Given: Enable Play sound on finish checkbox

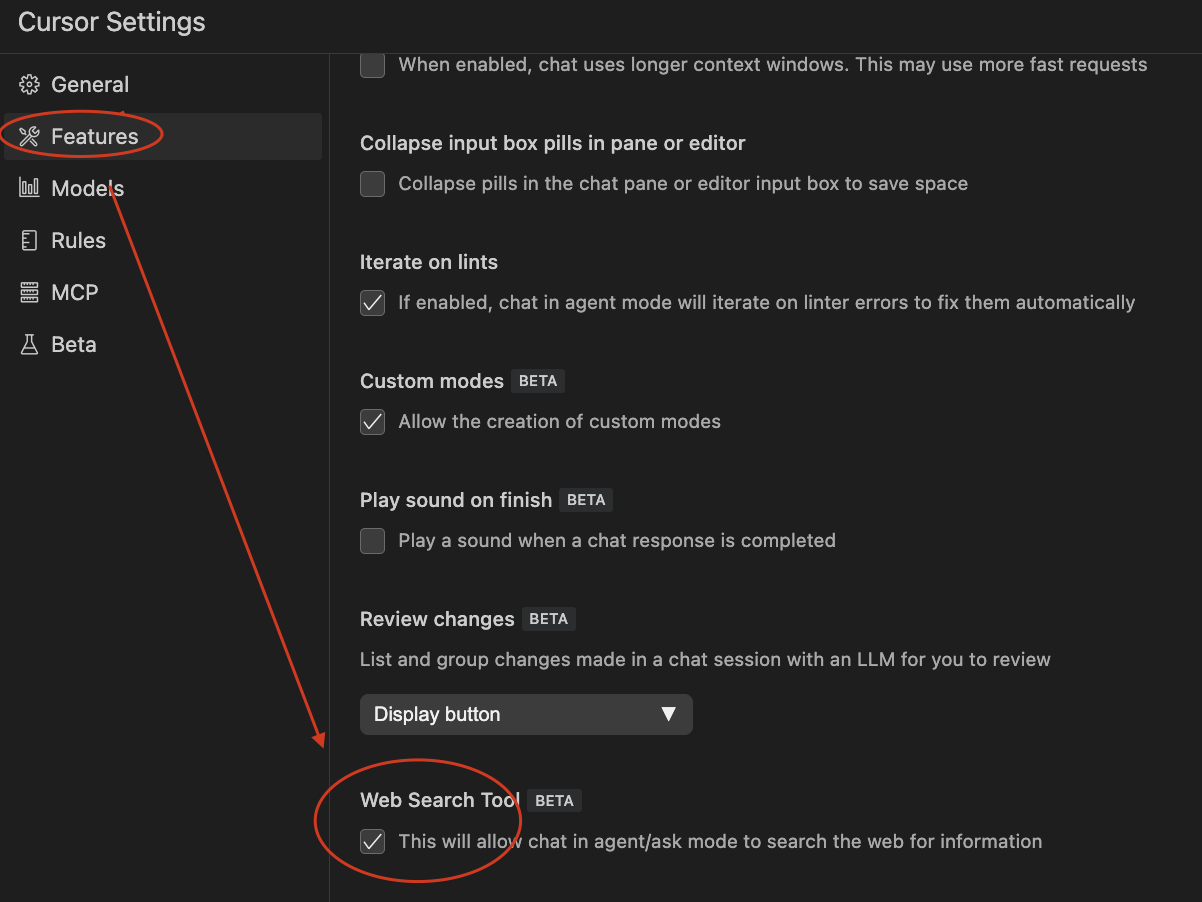Looking at the screenshot, I should [x=372, y=541].
